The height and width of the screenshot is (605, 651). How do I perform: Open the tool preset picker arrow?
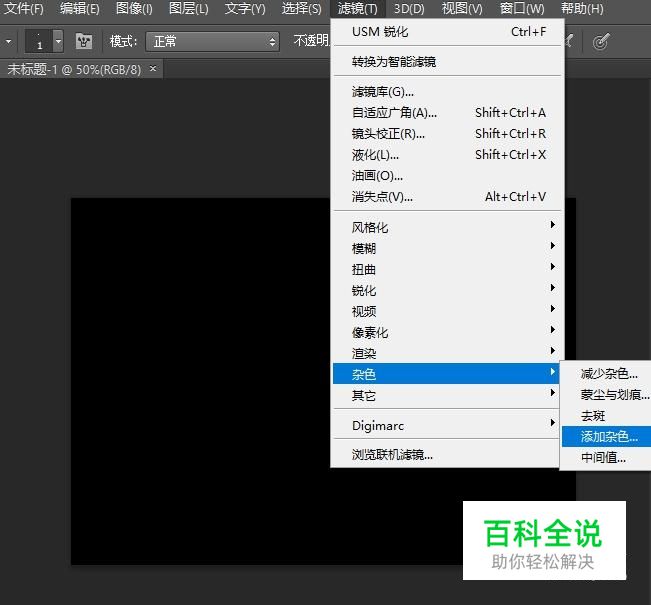[8, 42]
